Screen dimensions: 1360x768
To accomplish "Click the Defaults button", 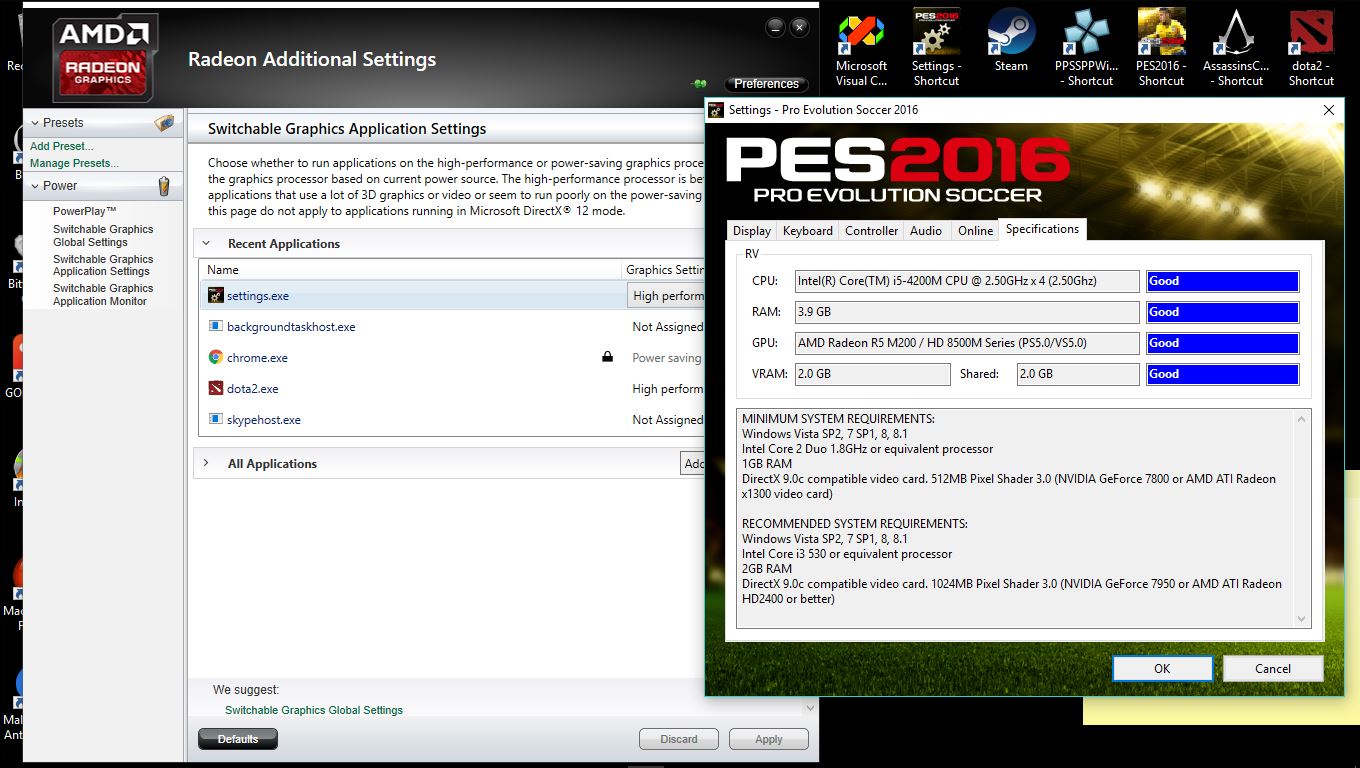I will [238, 739].
